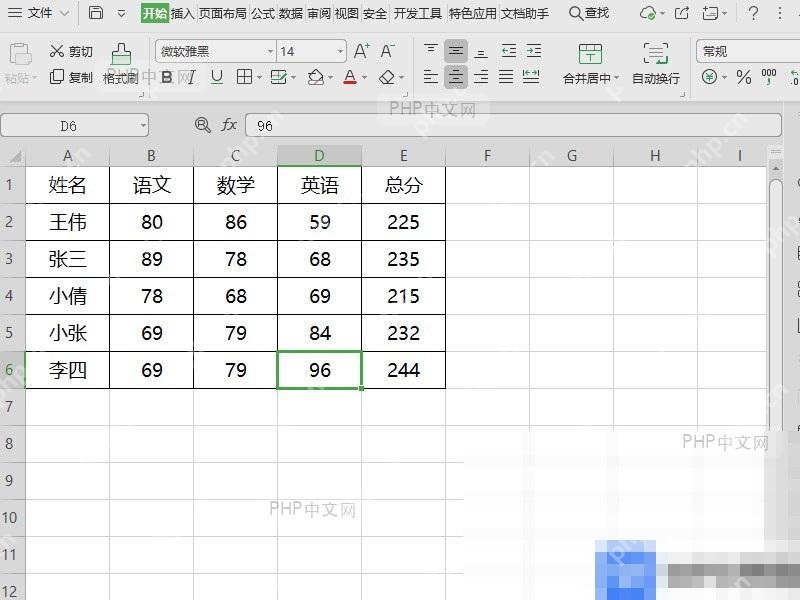This screenshot has width=800, height=600.
Task: Click the vertical scrollbar
Action: point(776,296)
